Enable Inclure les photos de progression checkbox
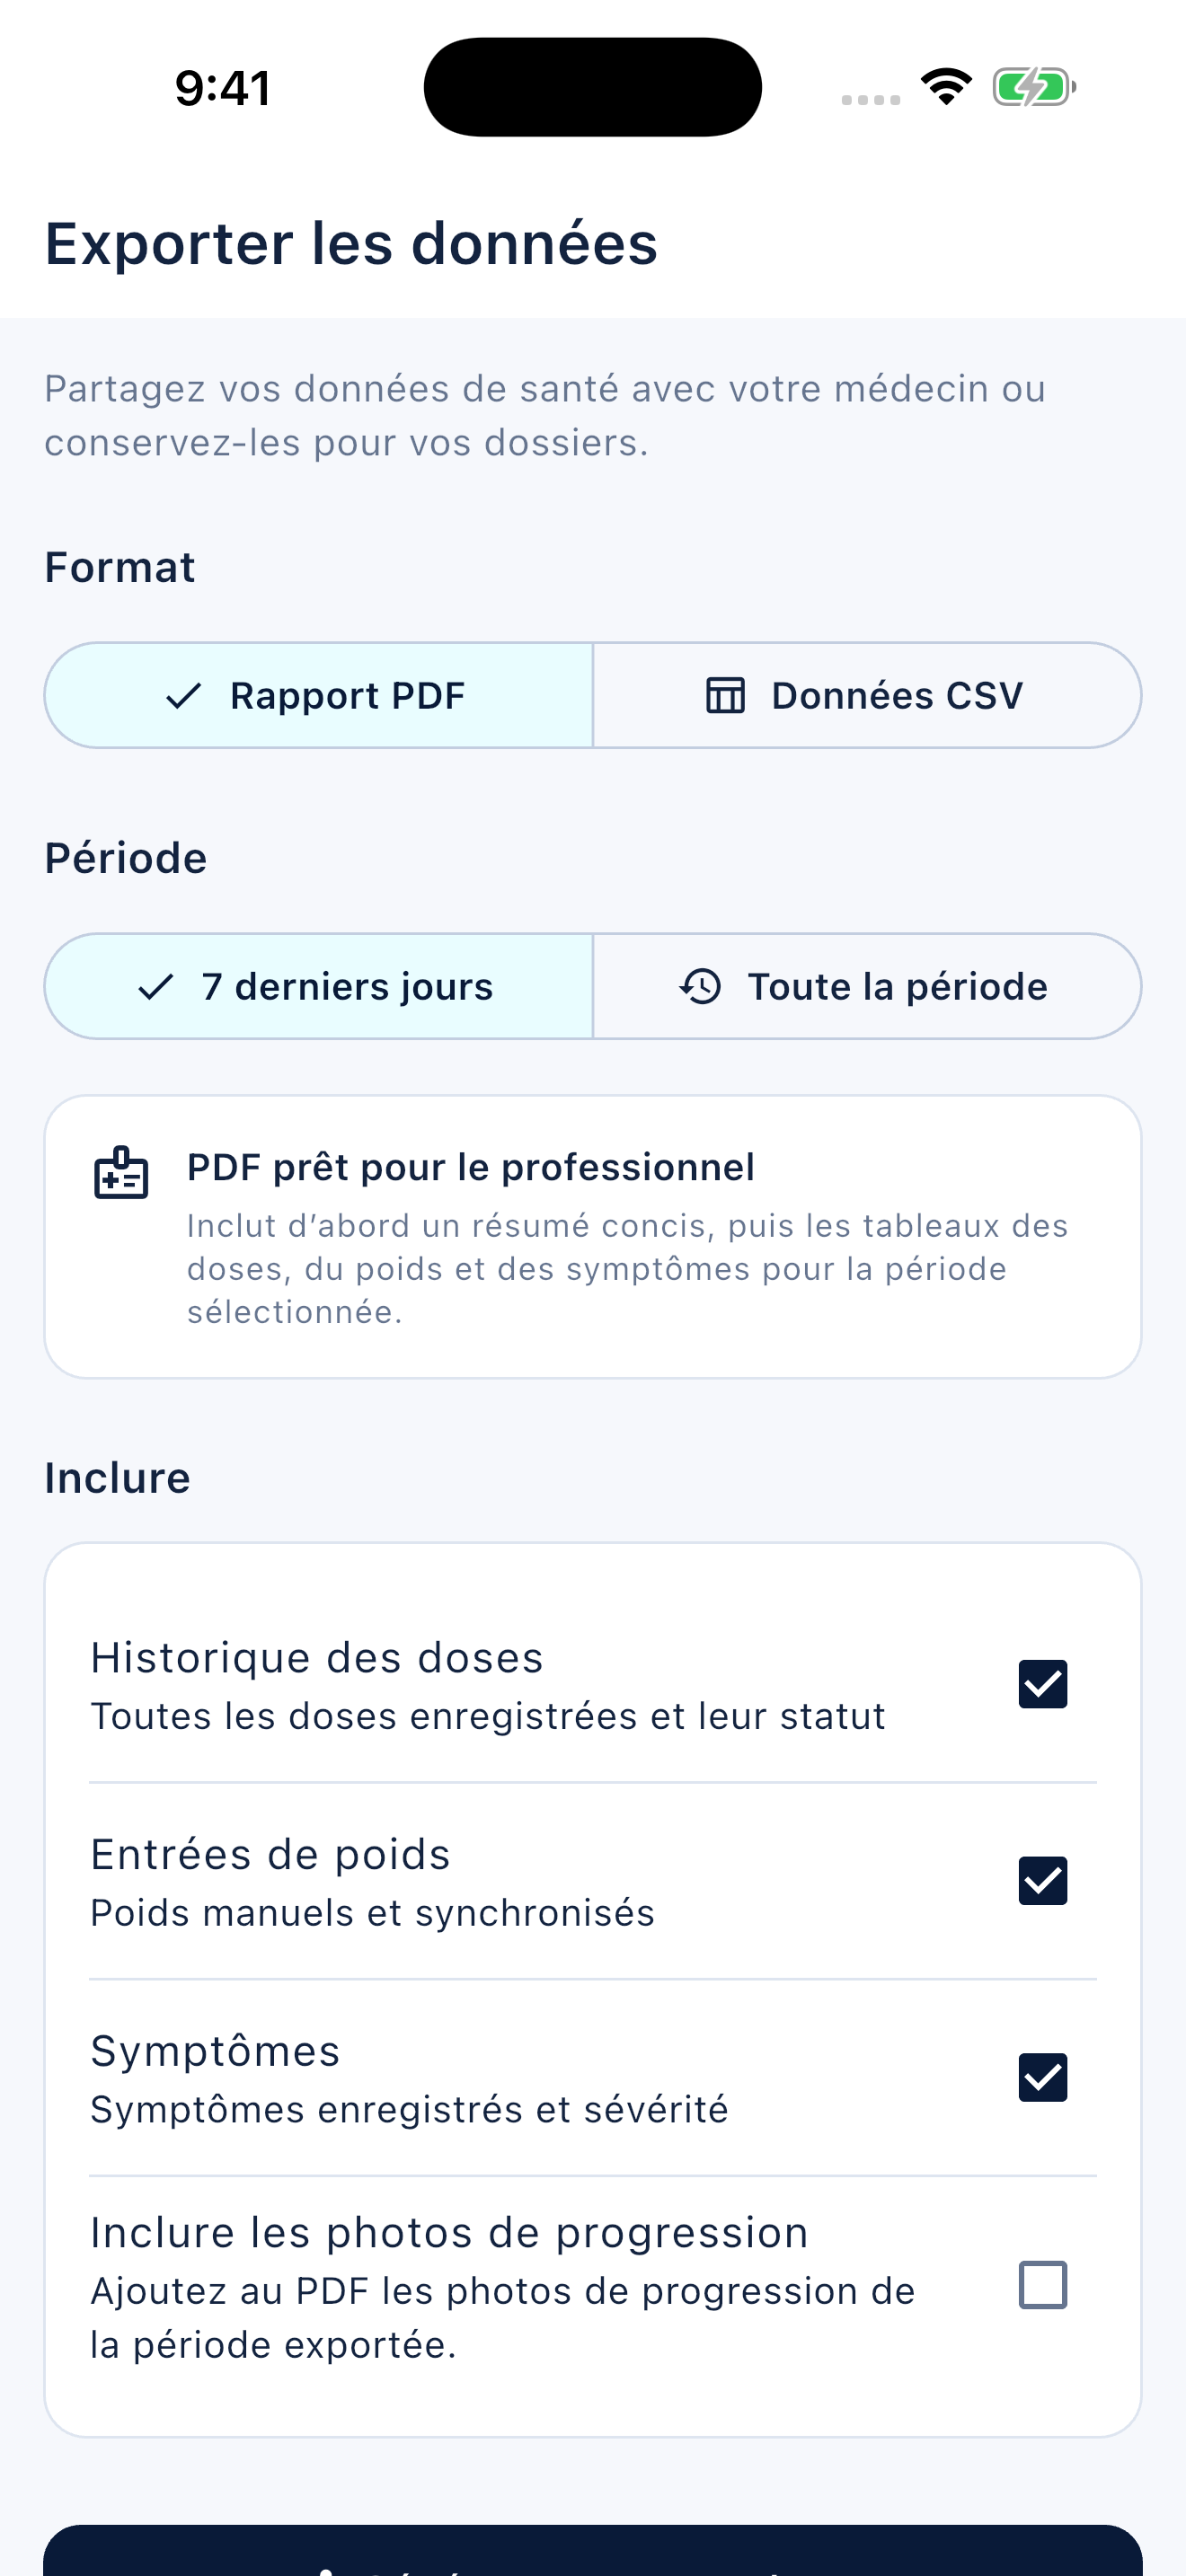 tap(1043, 2285)
